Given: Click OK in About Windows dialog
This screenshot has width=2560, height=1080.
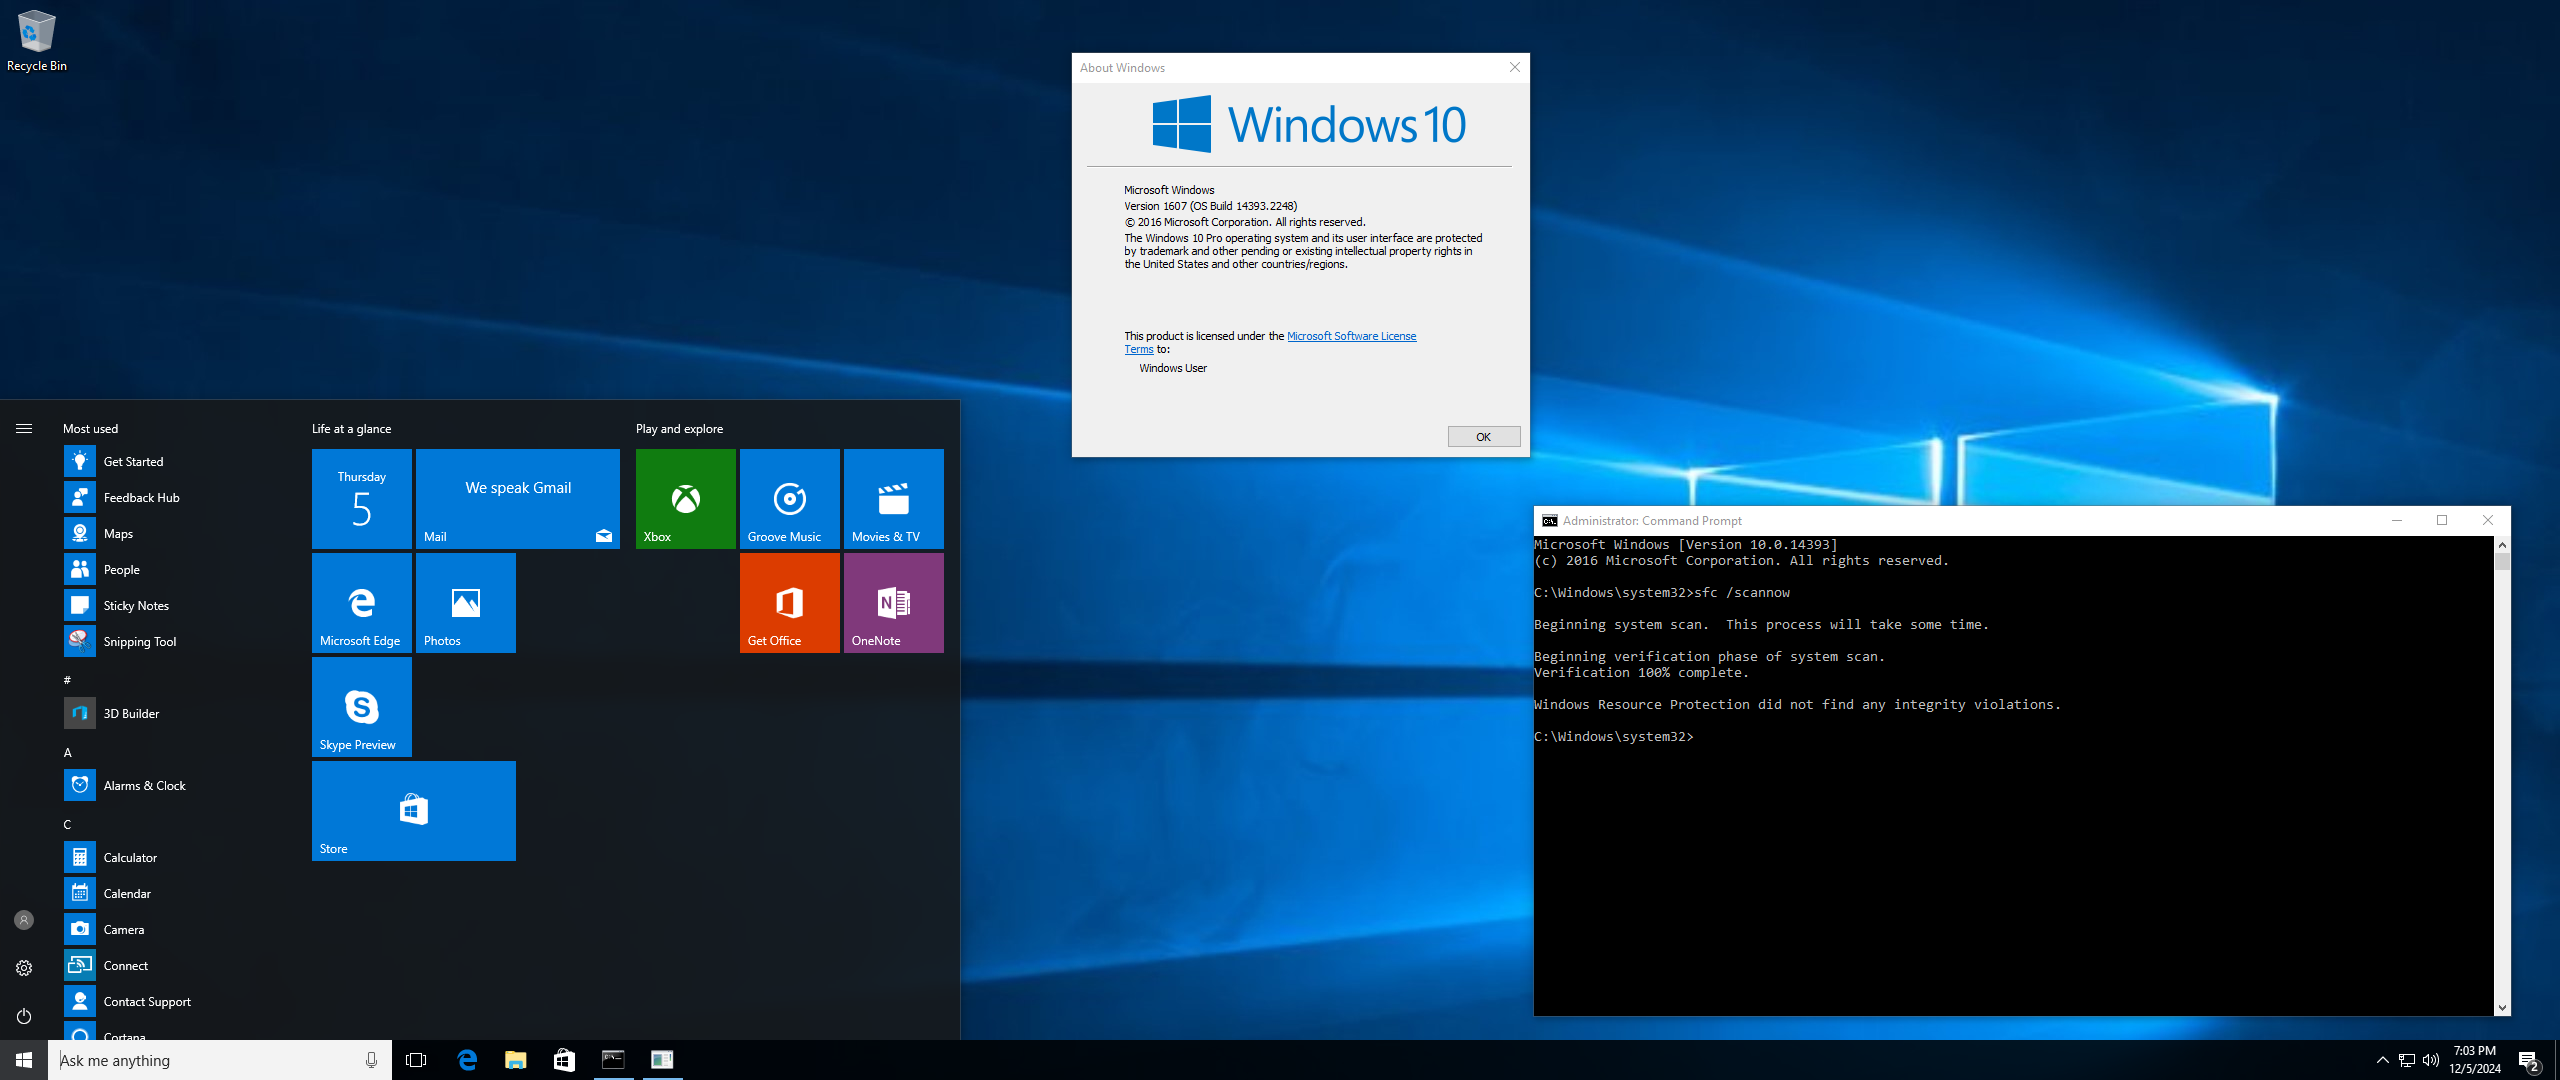Looking at the screenshot, I should [1484, 437].
